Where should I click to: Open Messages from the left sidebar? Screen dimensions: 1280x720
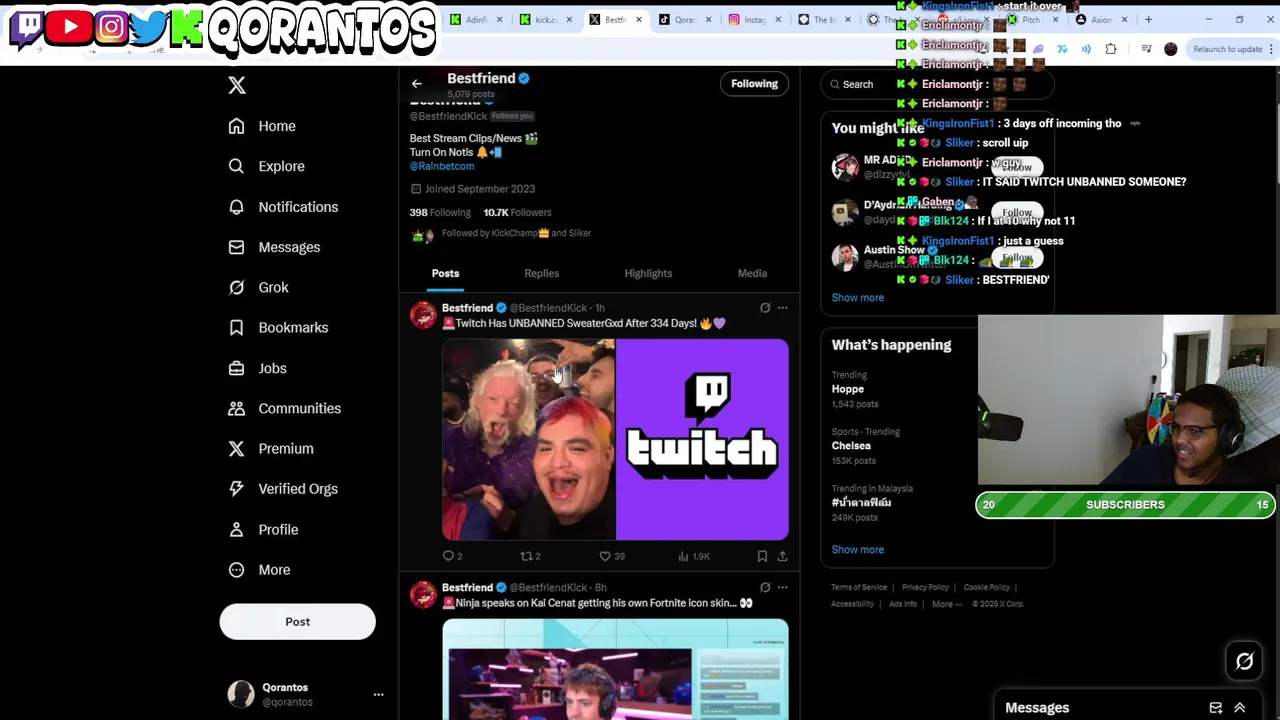pyautogui.click(x=274, y=247)
